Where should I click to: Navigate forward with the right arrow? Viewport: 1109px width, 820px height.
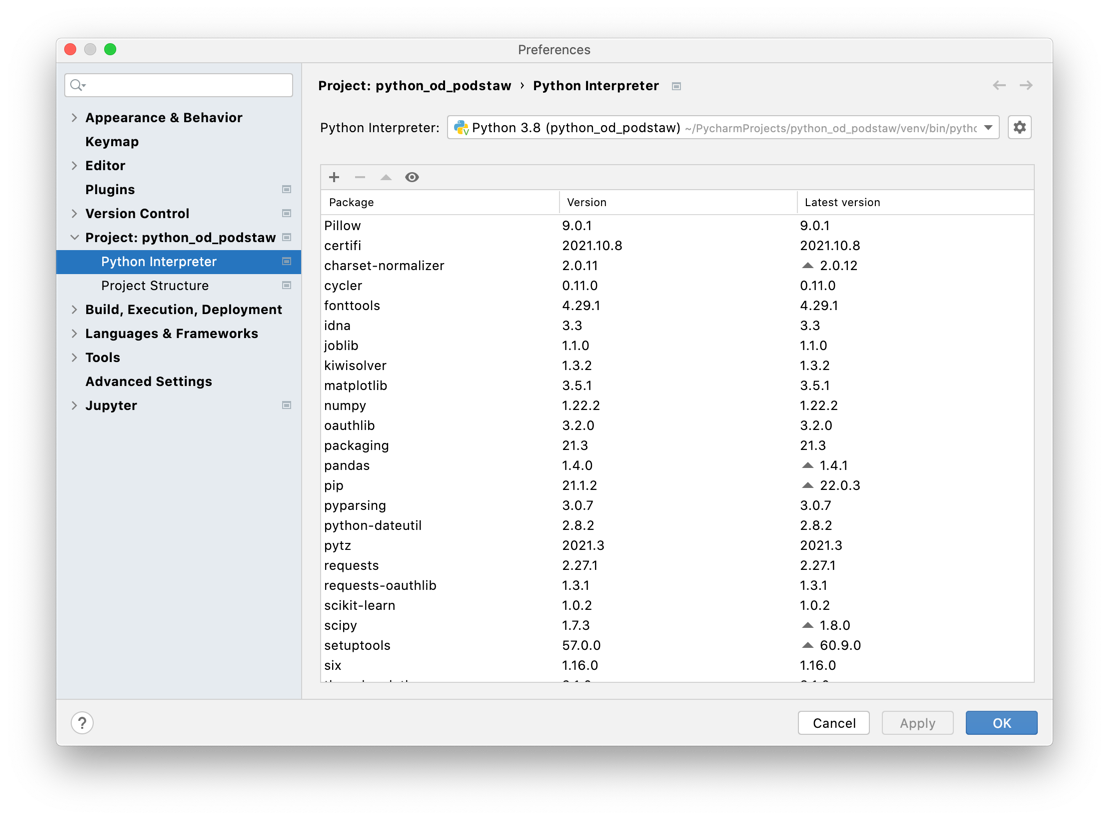pyautogui.click(x=1026, y=86)
